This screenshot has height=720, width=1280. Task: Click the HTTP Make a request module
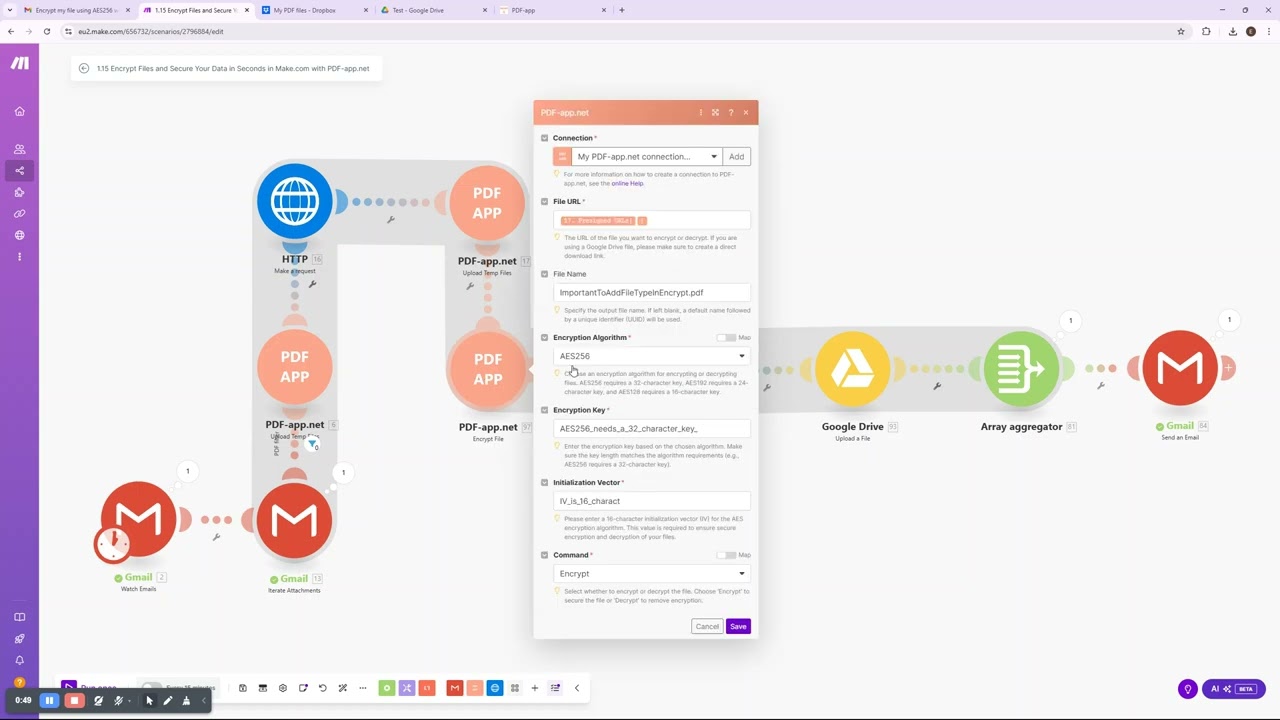pos(294,202)
